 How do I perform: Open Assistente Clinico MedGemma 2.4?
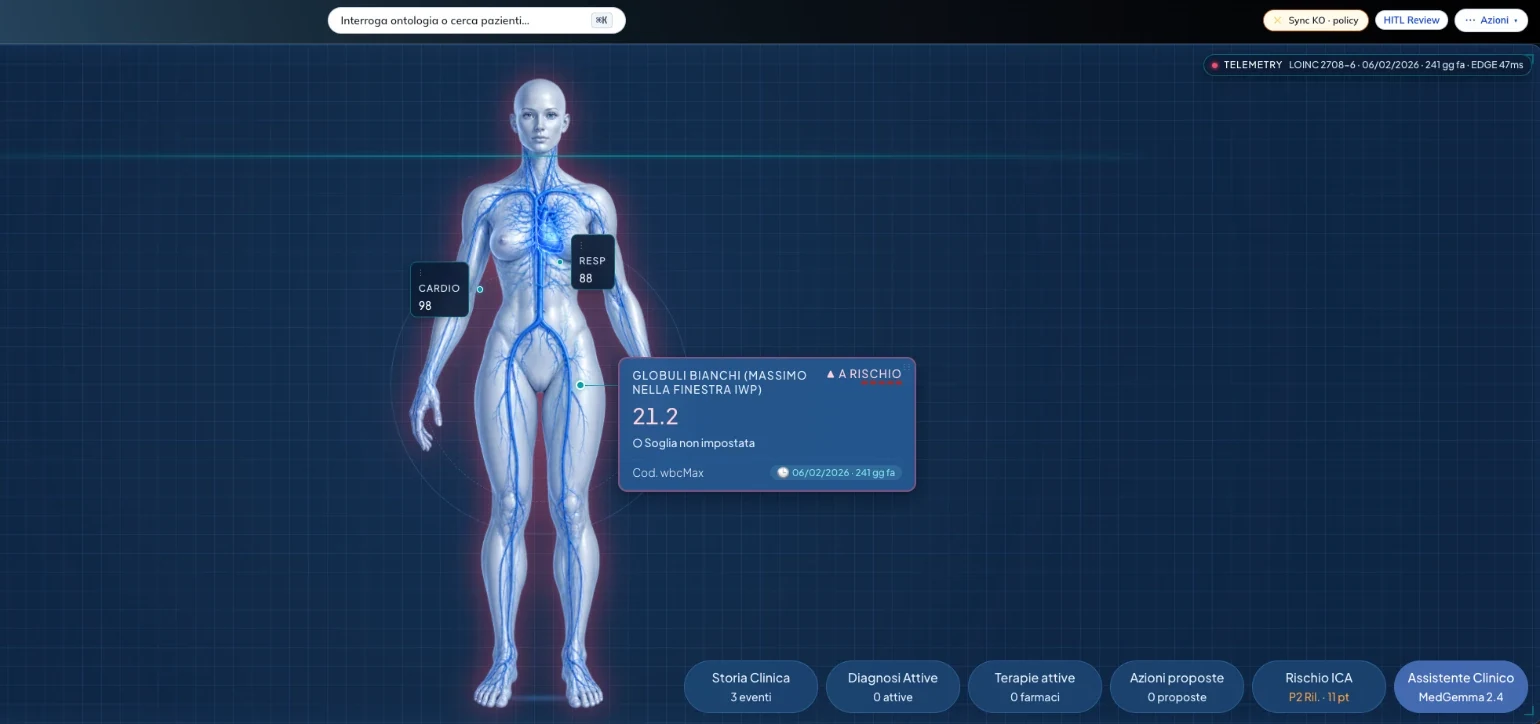pos(1461,686)
